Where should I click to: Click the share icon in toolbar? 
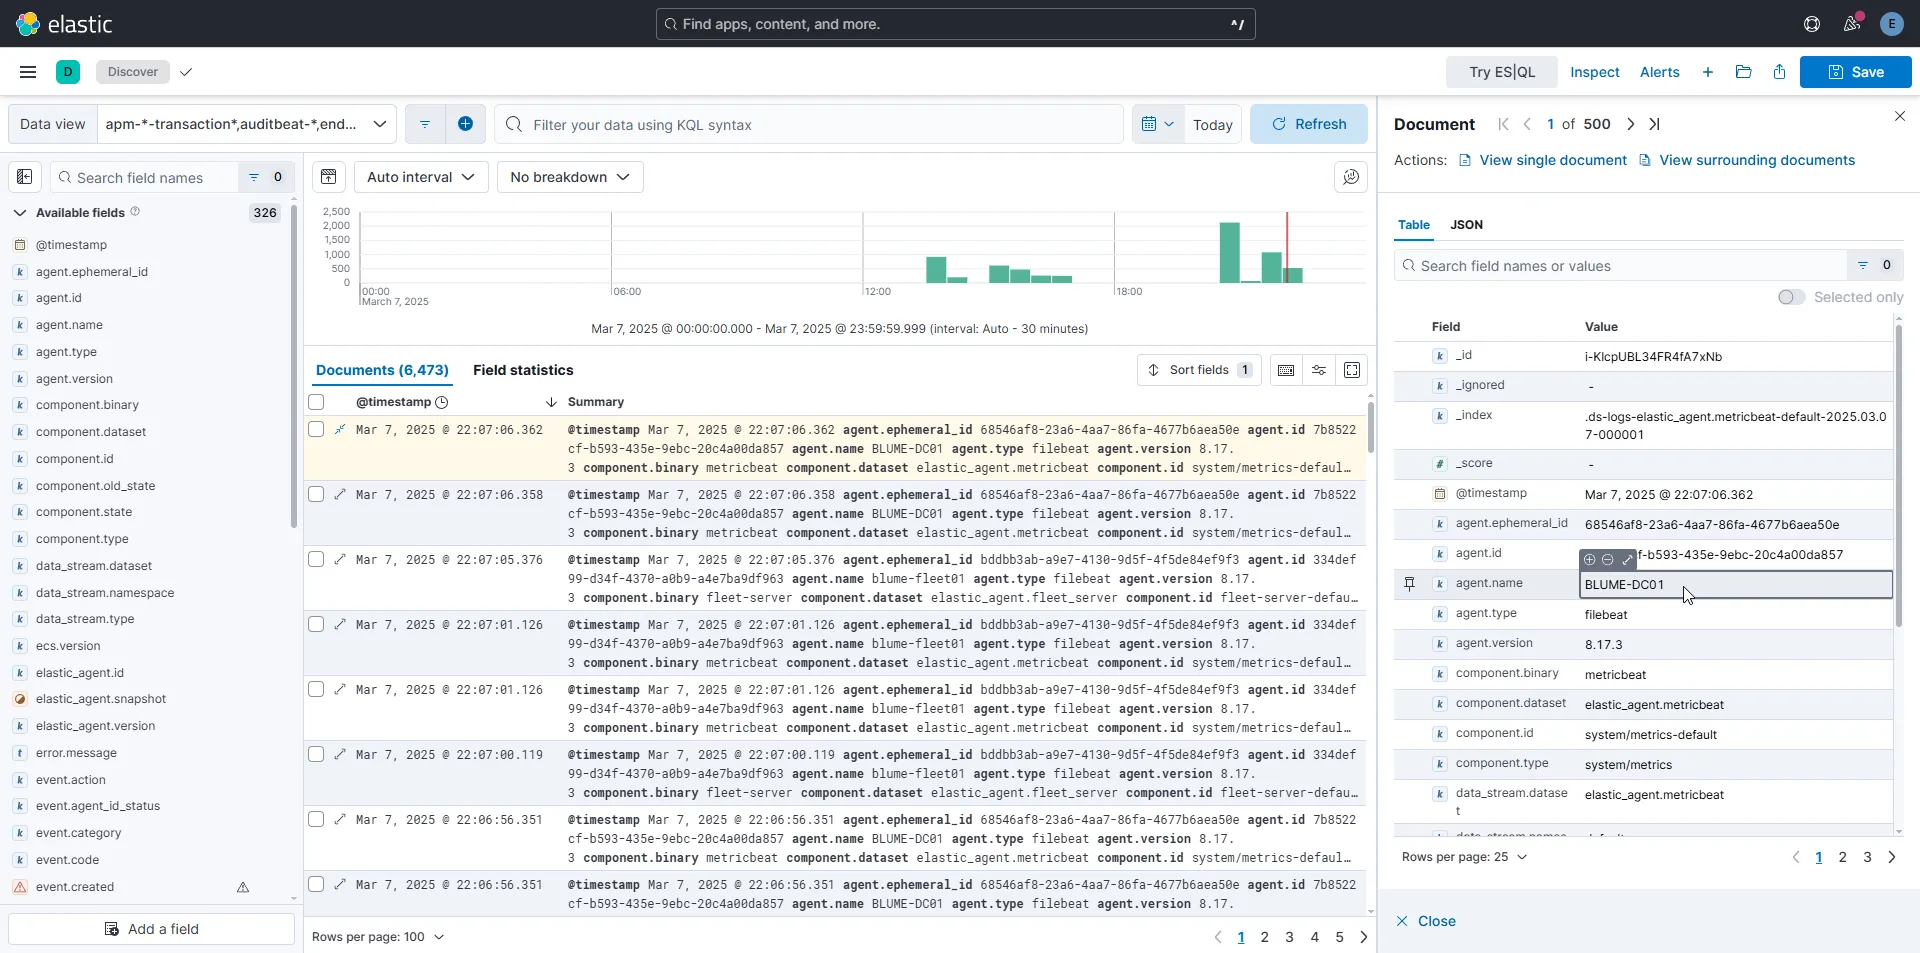tap(1779, 72)
